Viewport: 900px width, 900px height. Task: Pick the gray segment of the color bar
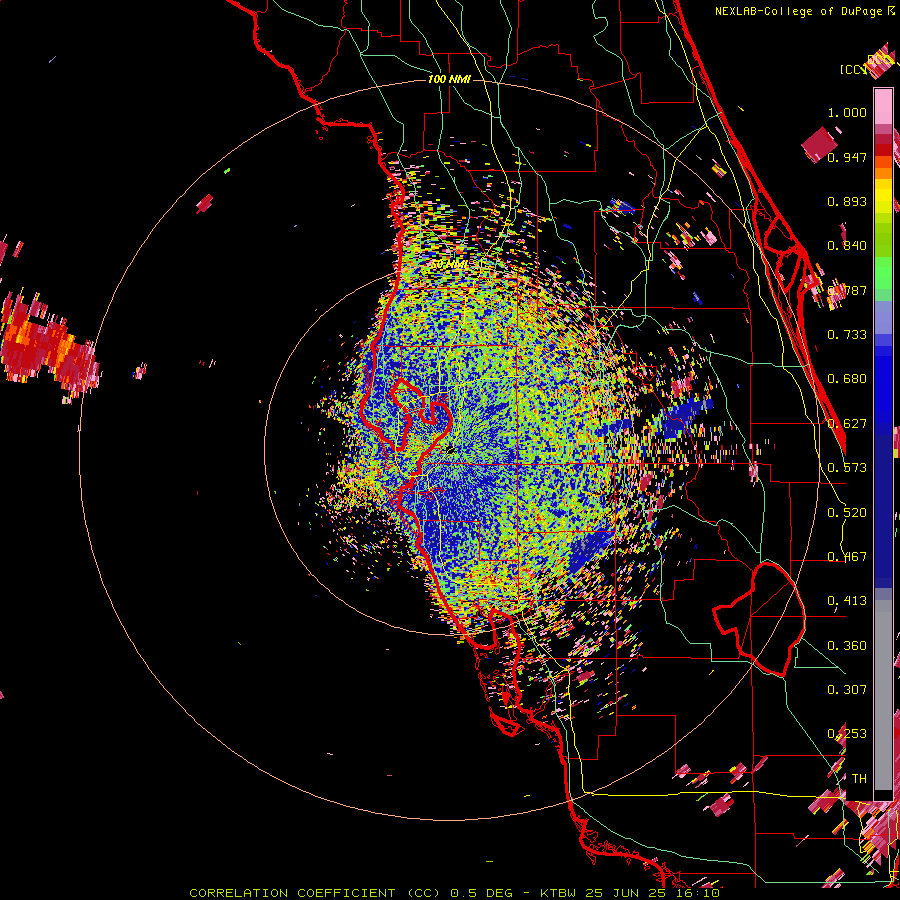[883, 695]
